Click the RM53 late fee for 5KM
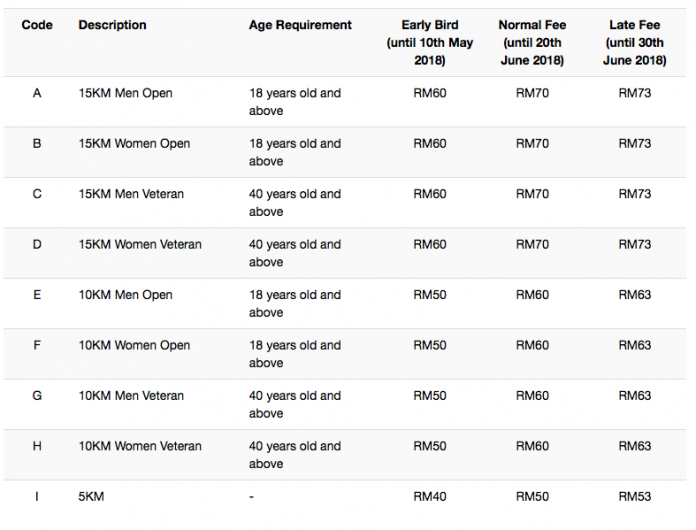 tap(634, 496)
